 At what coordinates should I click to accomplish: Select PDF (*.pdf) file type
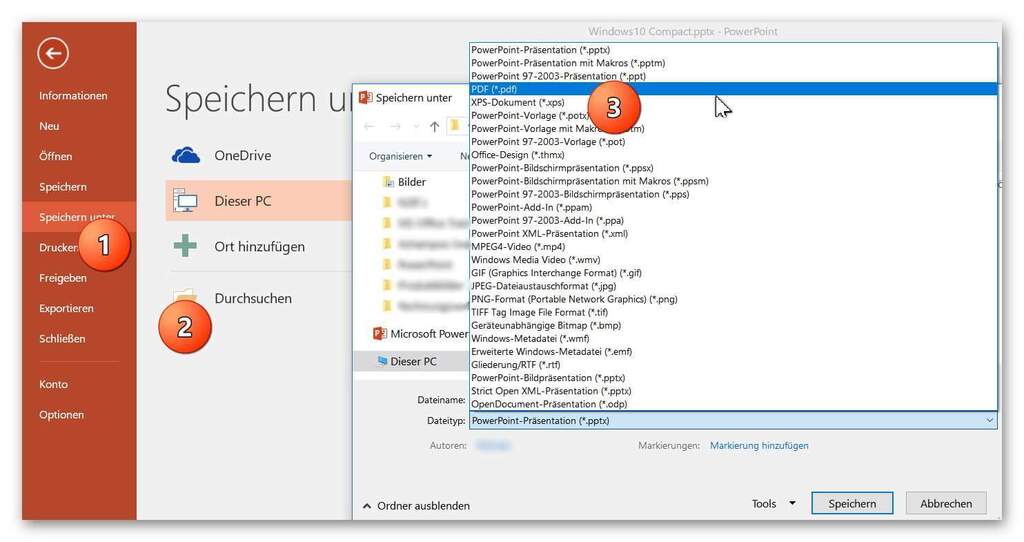tap(733, 89)
